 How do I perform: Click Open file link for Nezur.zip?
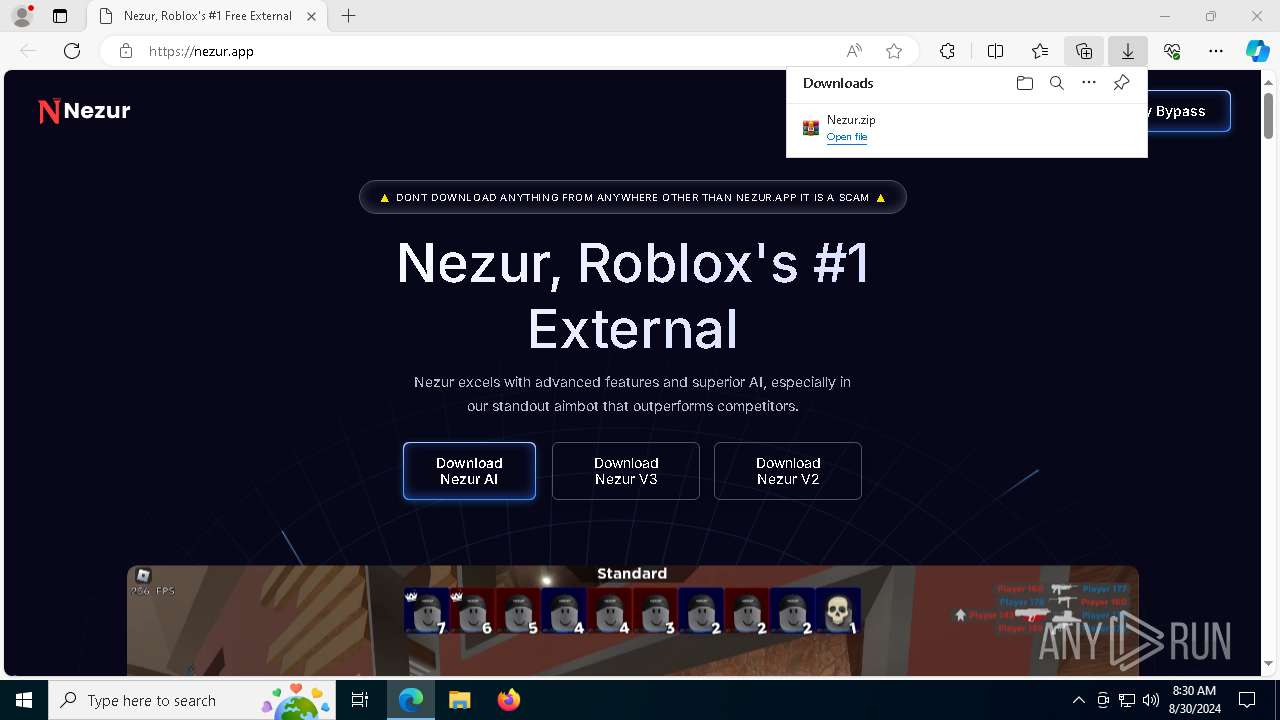pos(847,137)
